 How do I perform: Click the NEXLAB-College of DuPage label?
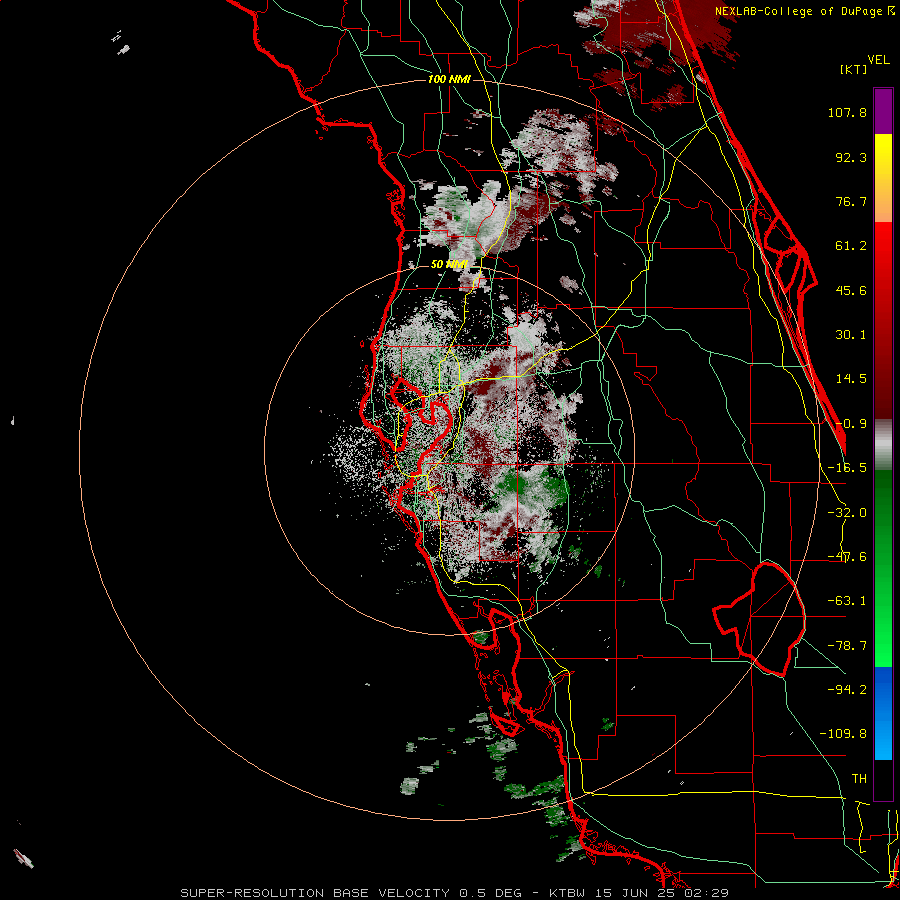(800, 11)
